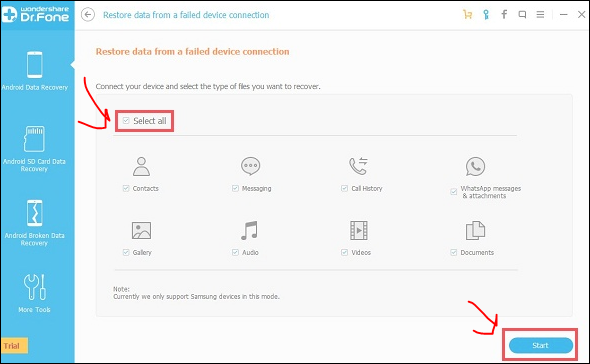Click the 'Currently we only support Samsung devices' note
Image resolution: width=590 pixels, height=364 pixels.
(196, 297)
